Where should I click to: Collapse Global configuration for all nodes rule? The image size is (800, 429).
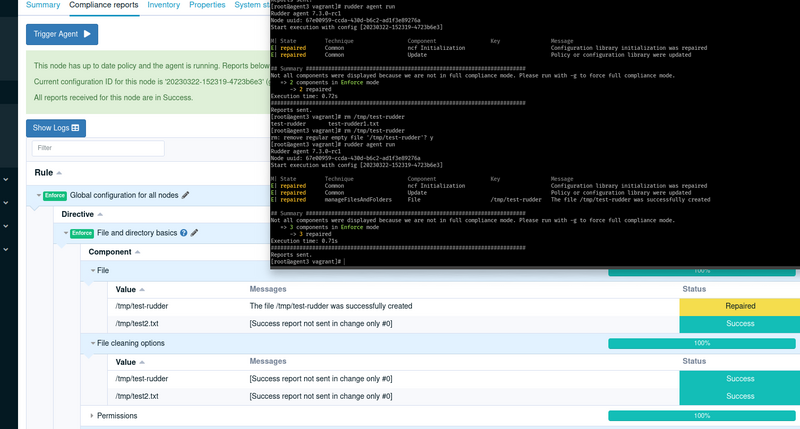pos(39,195)
